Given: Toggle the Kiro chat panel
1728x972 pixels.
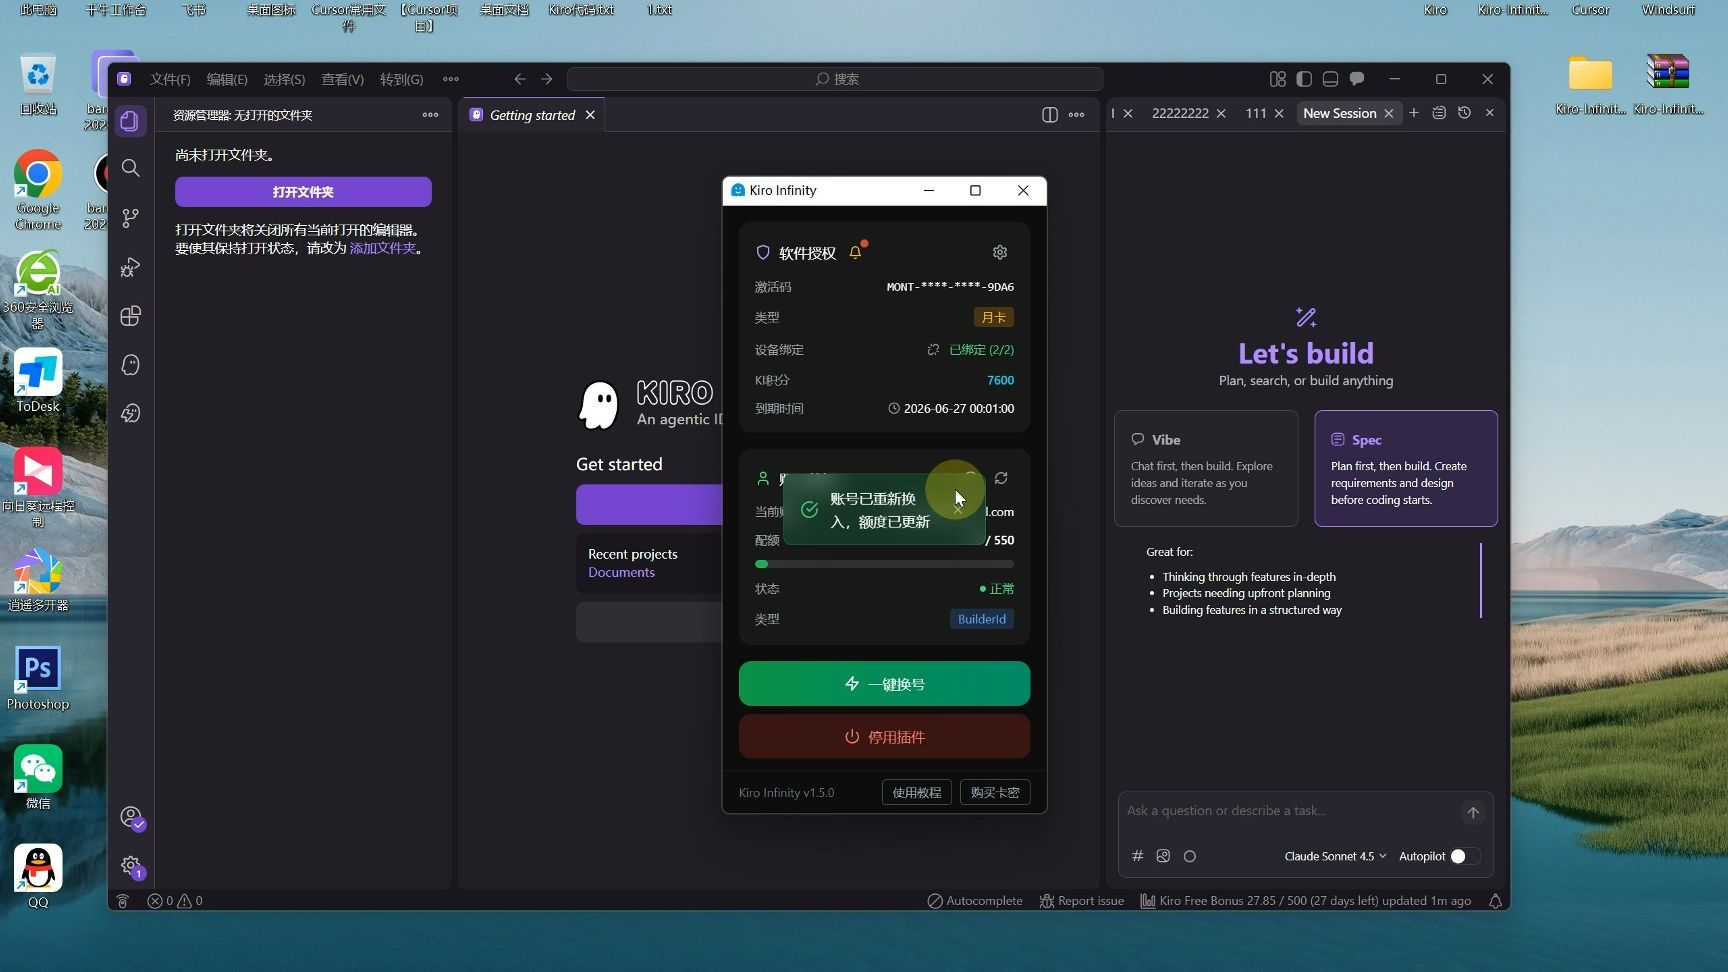Looking at the screenshot, I should tap(1357, 79).
